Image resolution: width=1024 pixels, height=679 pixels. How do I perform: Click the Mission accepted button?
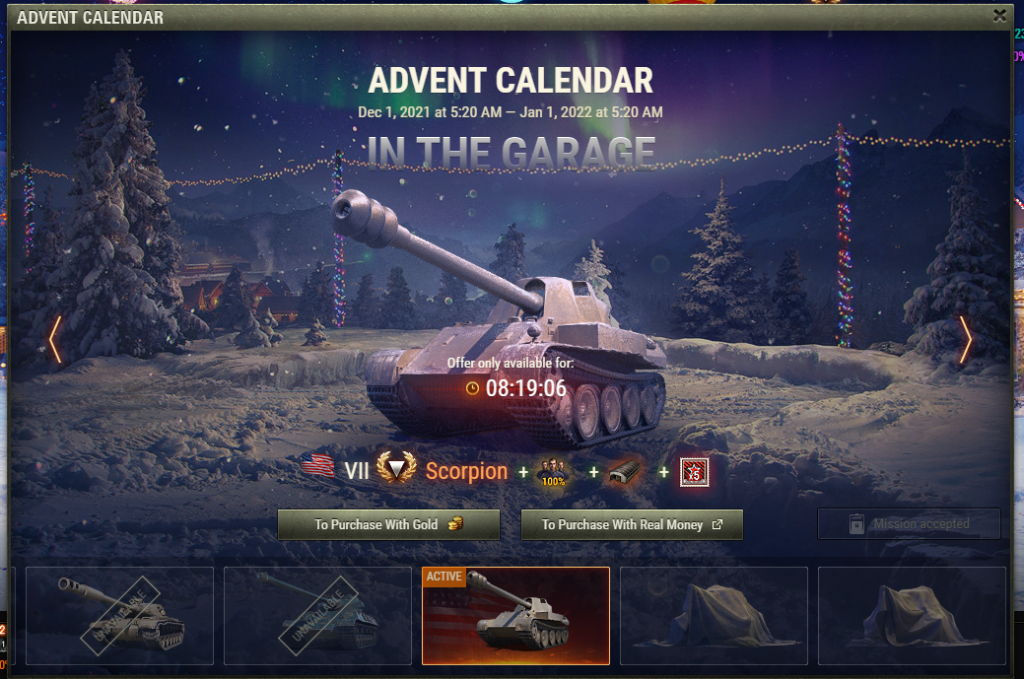(908, 524)
